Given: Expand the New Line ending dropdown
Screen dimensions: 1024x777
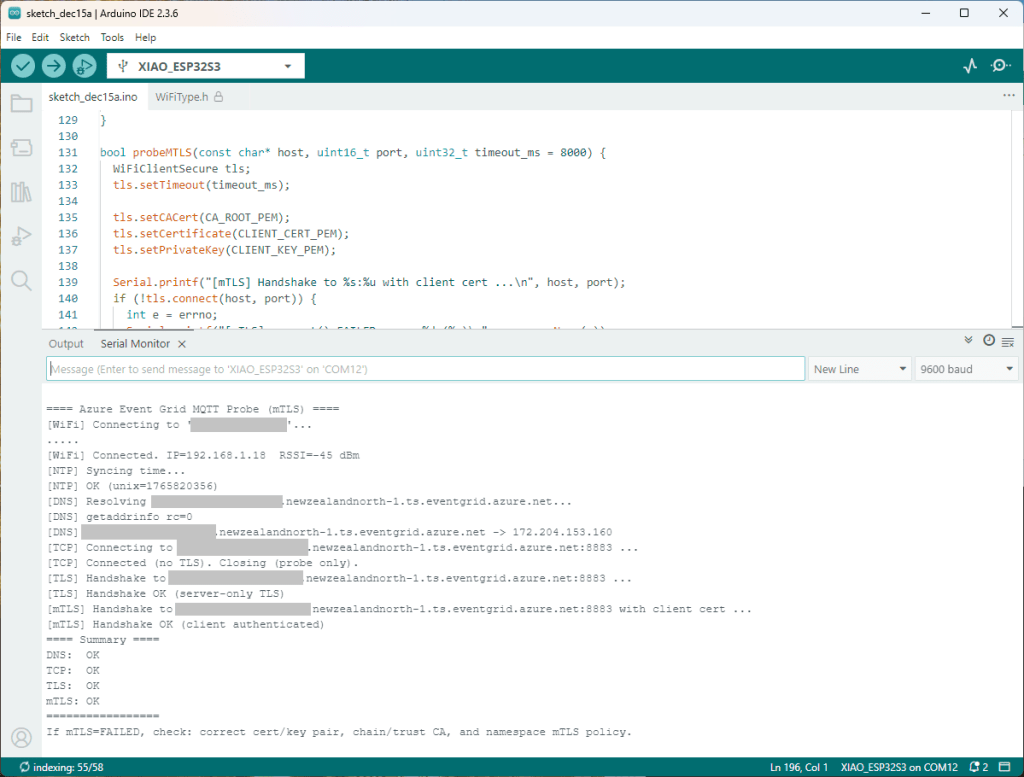Looking at the screenshot, I should pyautogui.click(x=860, y=369).
